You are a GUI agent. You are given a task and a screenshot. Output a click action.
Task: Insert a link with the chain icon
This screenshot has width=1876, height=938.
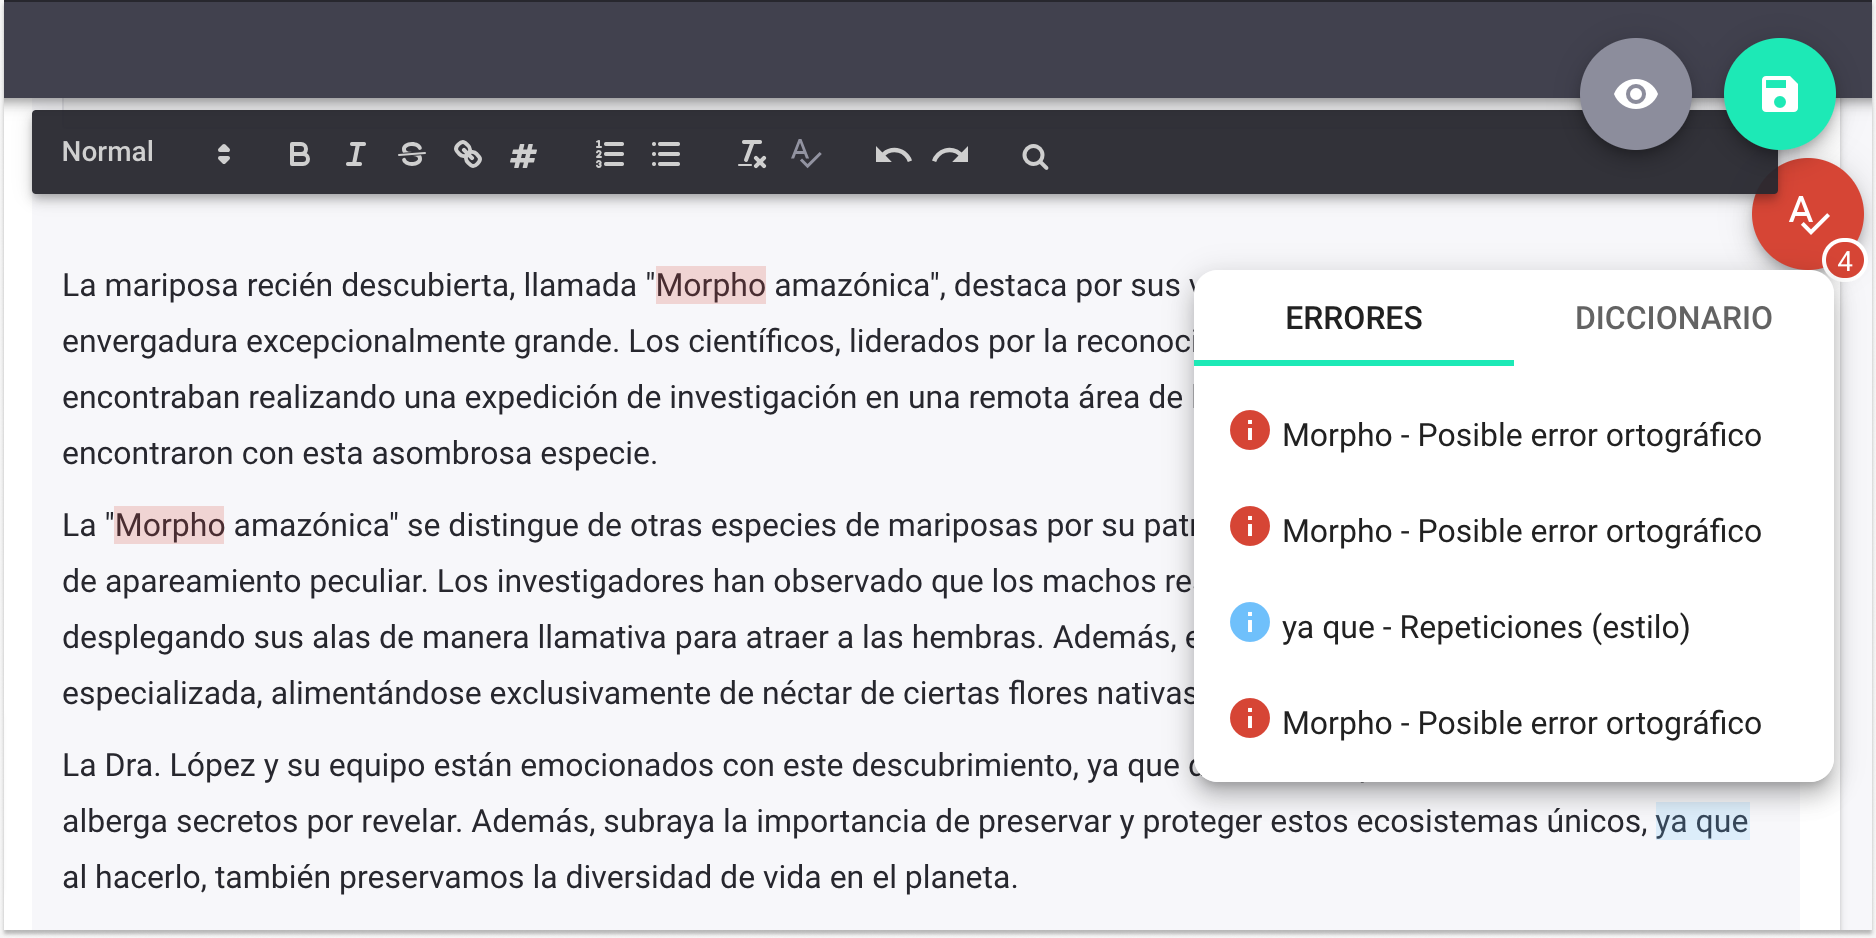pyautogui.click(x=467, y=155)
